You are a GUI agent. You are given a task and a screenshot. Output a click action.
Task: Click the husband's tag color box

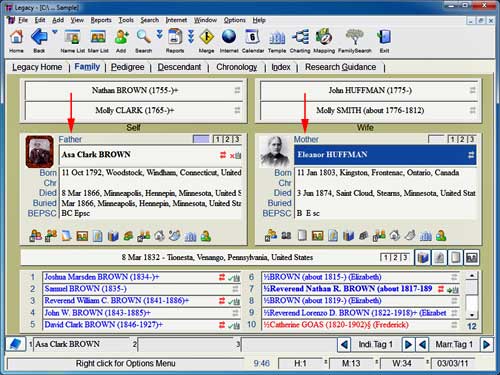click(201, 139)
